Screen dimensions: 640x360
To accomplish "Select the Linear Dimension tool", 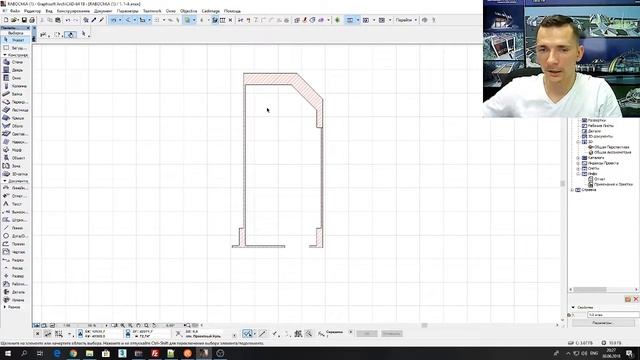I will pyautogui.click(x=15, y=188).
